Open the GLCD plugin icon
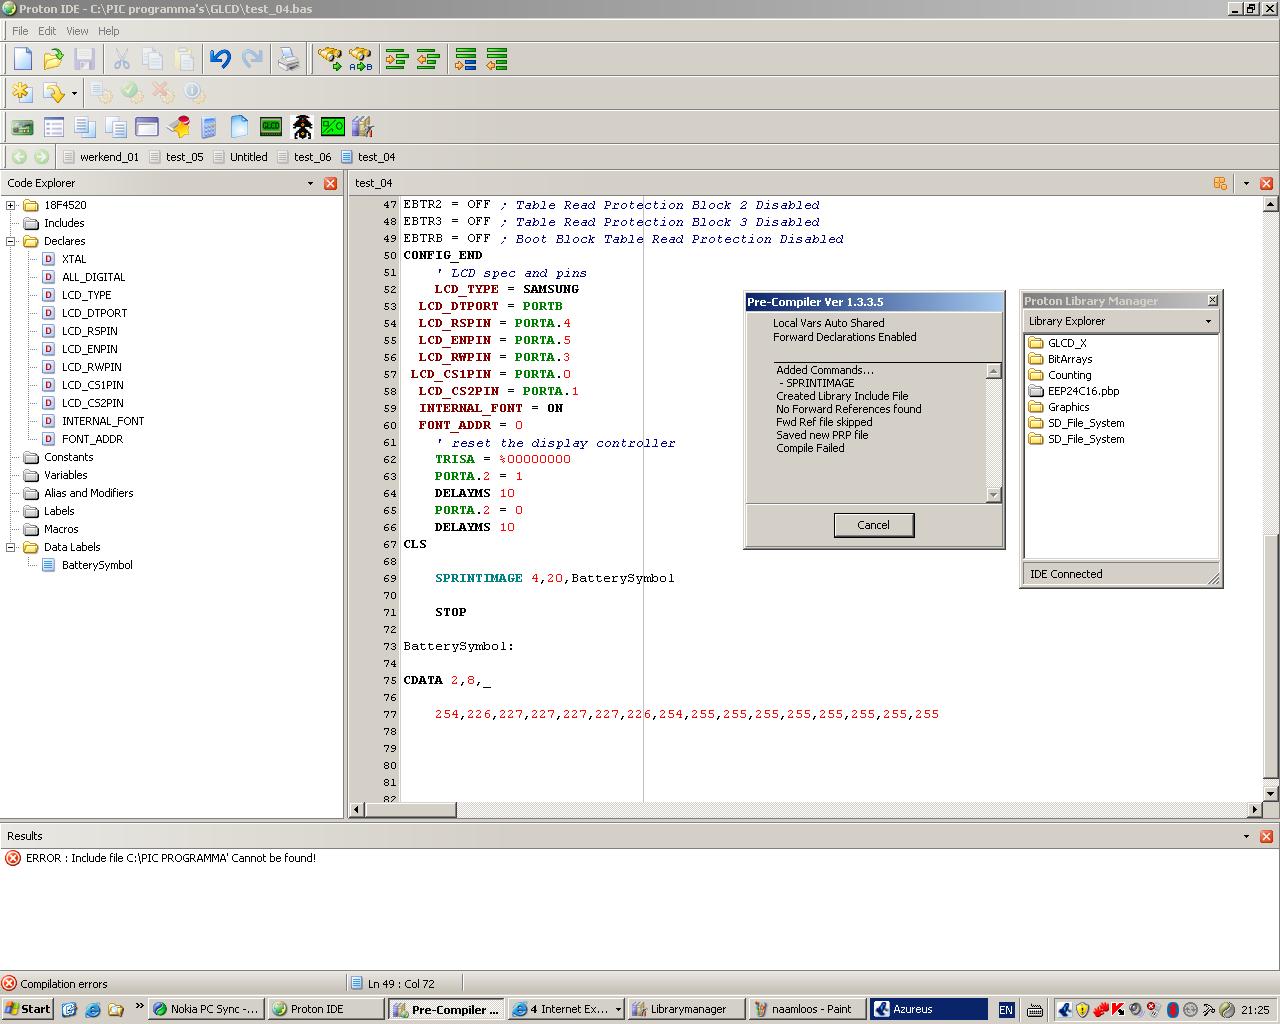1280x1024 pixels. point(271,127)
